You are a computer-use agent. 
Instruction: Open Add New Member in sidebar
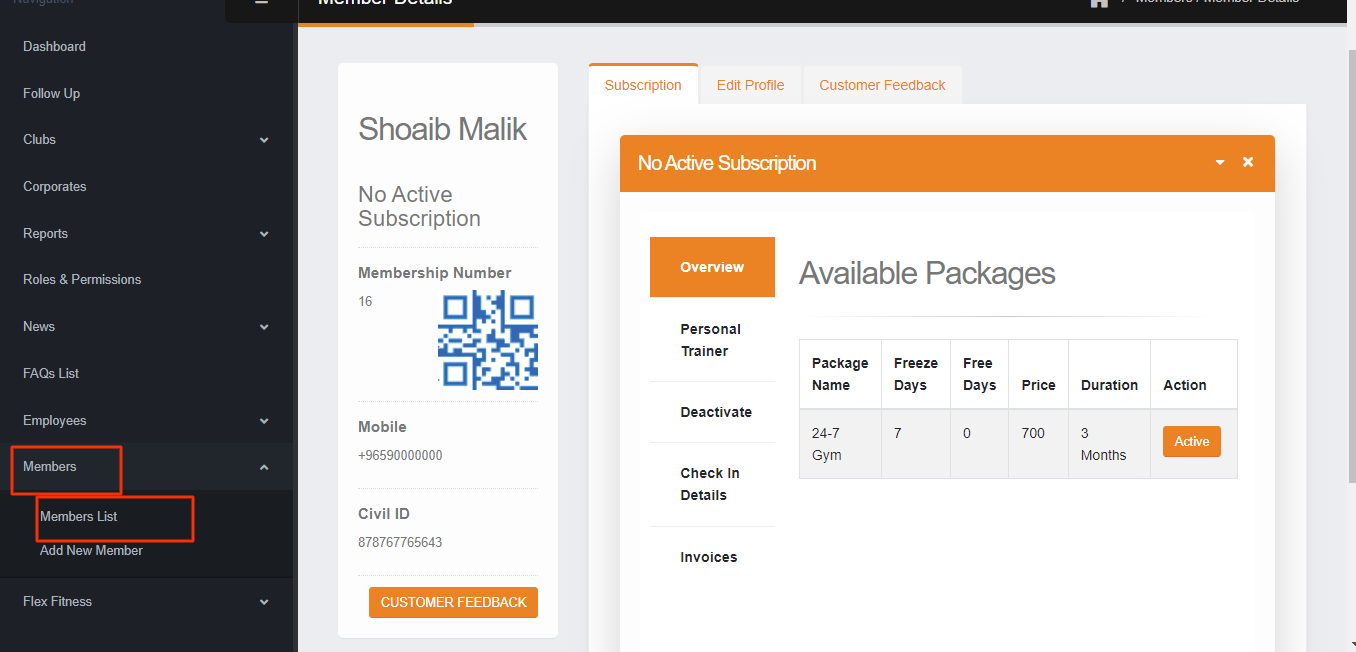91,551
